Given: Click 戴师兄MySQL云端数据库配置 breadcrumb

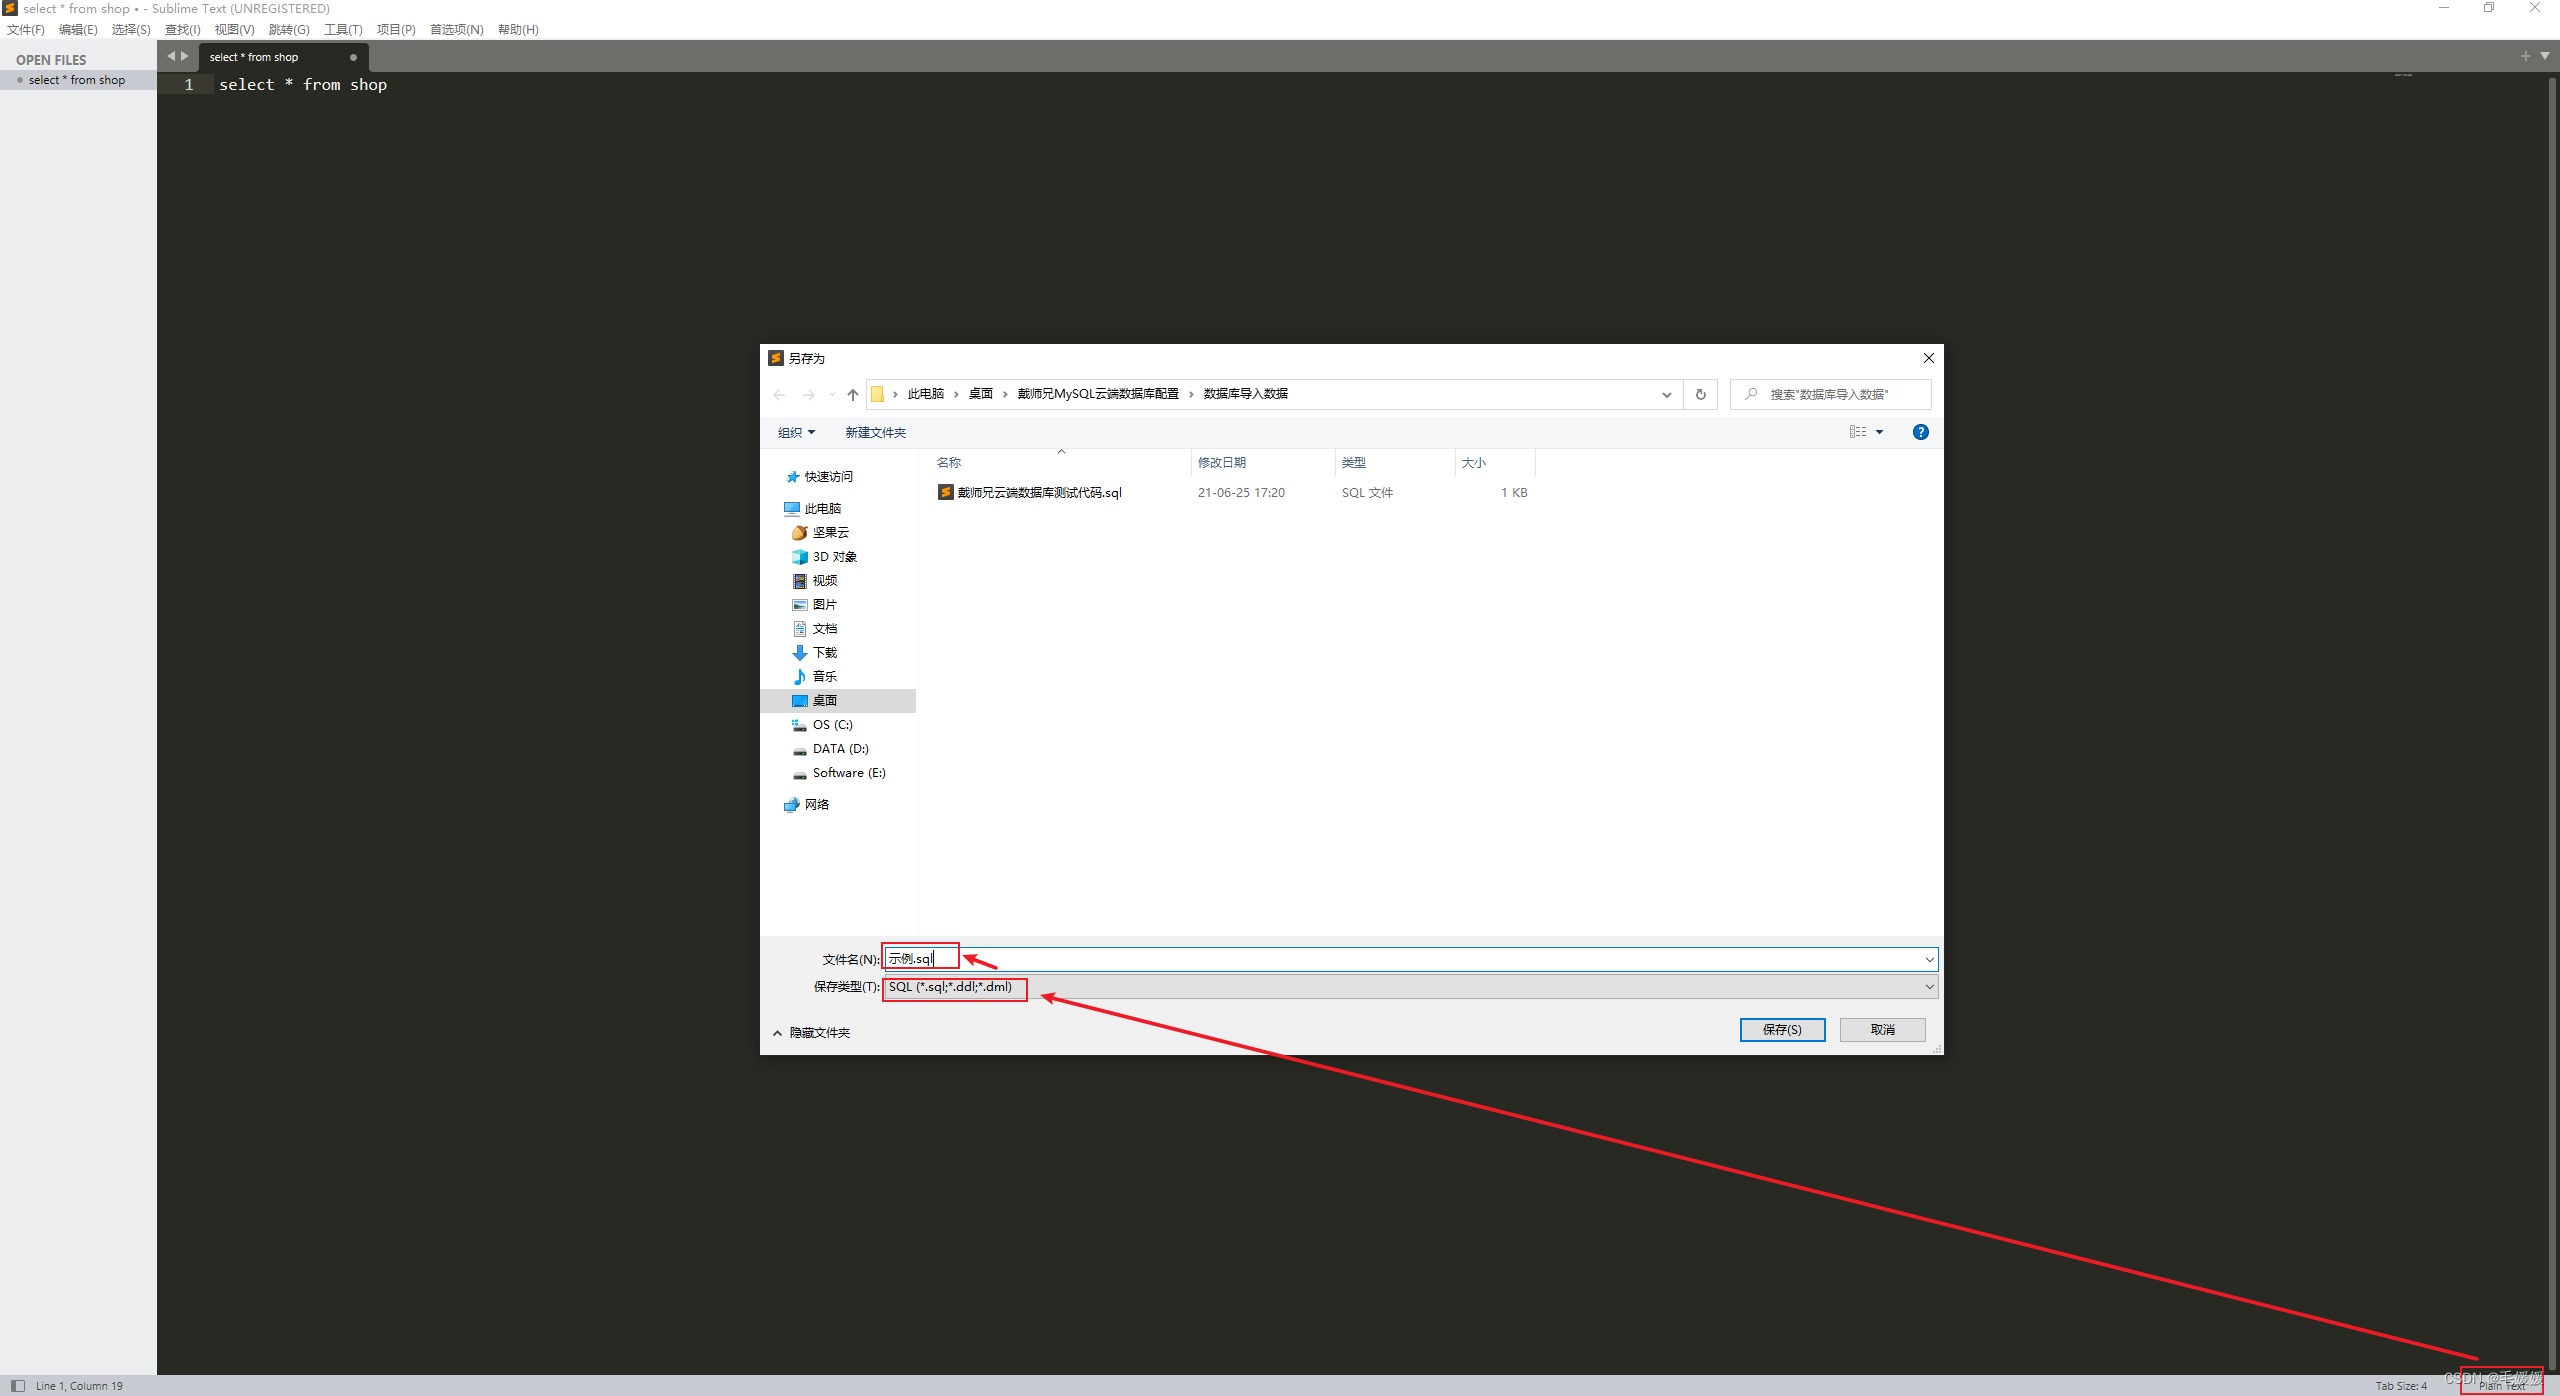Looking at the screenshot, I should (x=1098, y=394).
